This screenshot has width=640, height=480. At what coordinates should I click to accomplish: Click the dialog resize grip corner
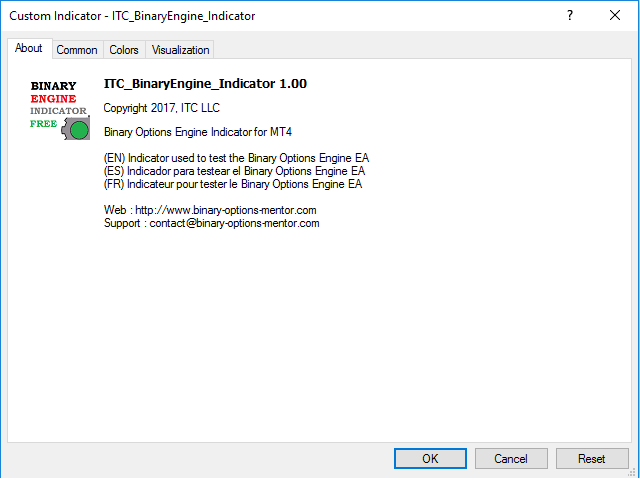pos(634,474)
